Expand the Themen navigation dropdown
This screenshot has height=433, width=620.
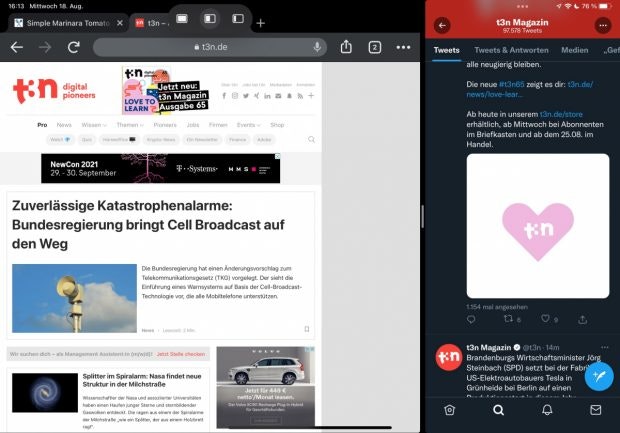pyautogui.click(x=130, y=125)
